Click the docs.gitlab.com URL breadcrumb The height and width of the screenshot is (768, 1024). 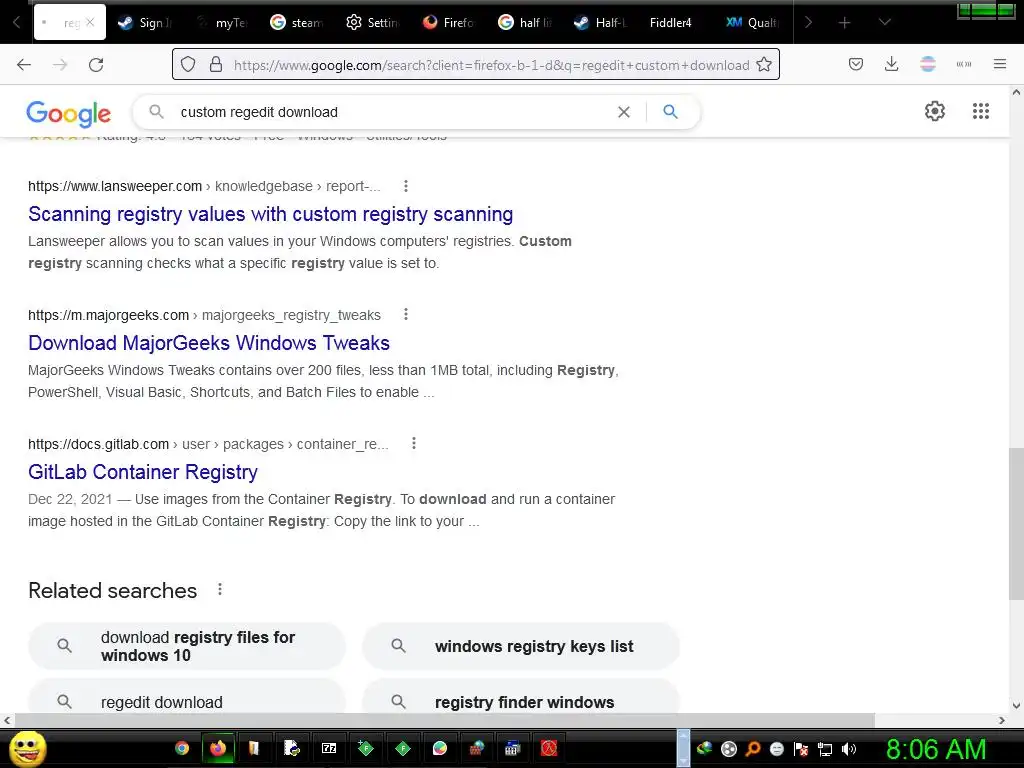tap(208, 444)
